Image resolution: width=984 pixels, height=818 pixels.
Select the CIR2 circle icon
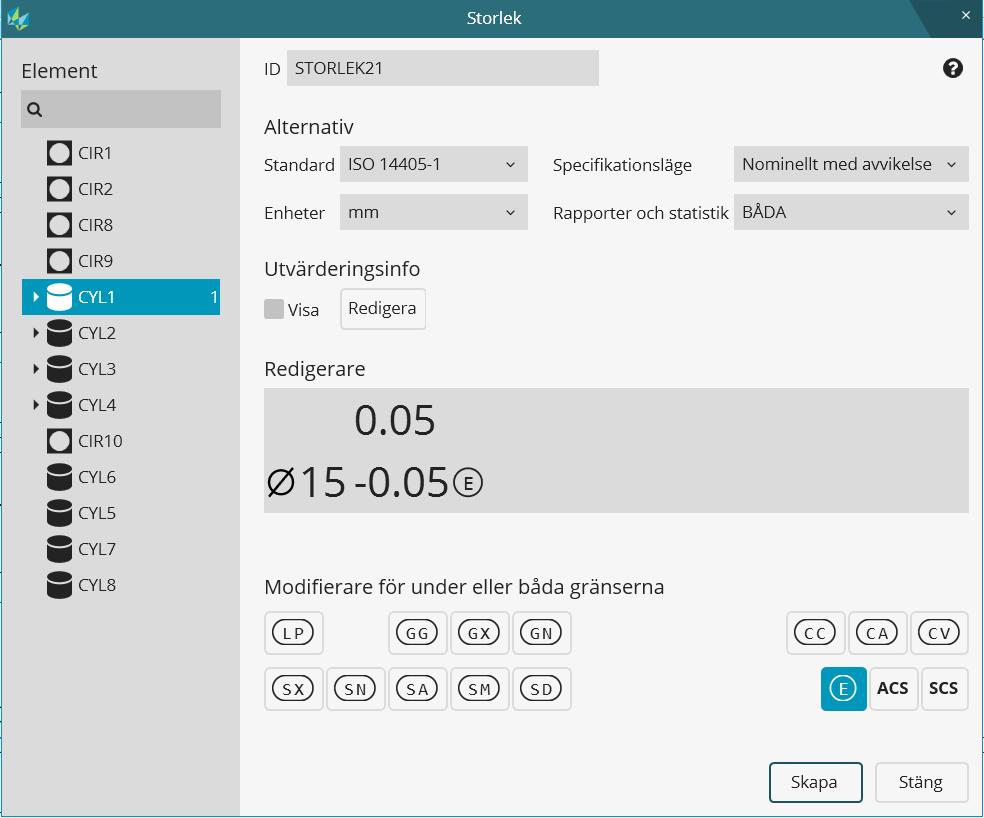[60, 189]
